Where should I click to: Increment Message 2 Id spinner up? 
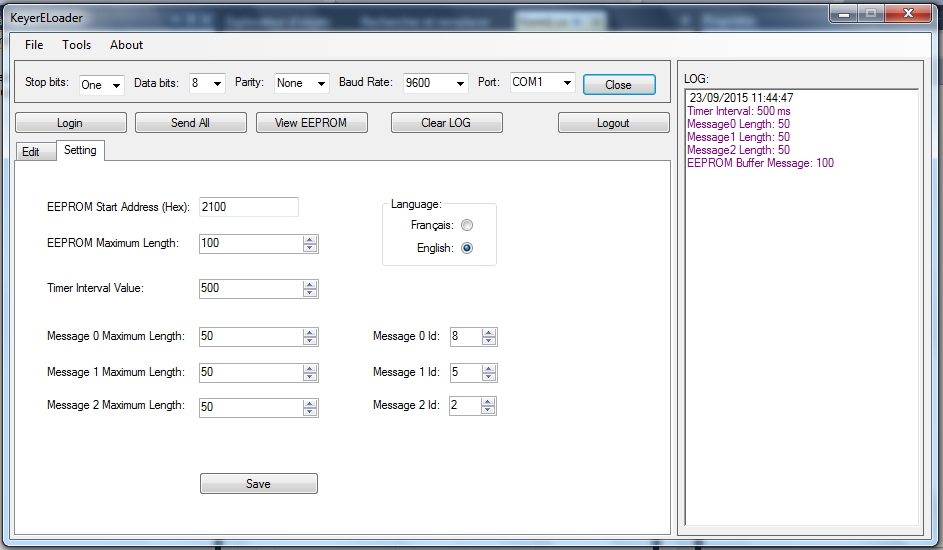coord(489,401)
